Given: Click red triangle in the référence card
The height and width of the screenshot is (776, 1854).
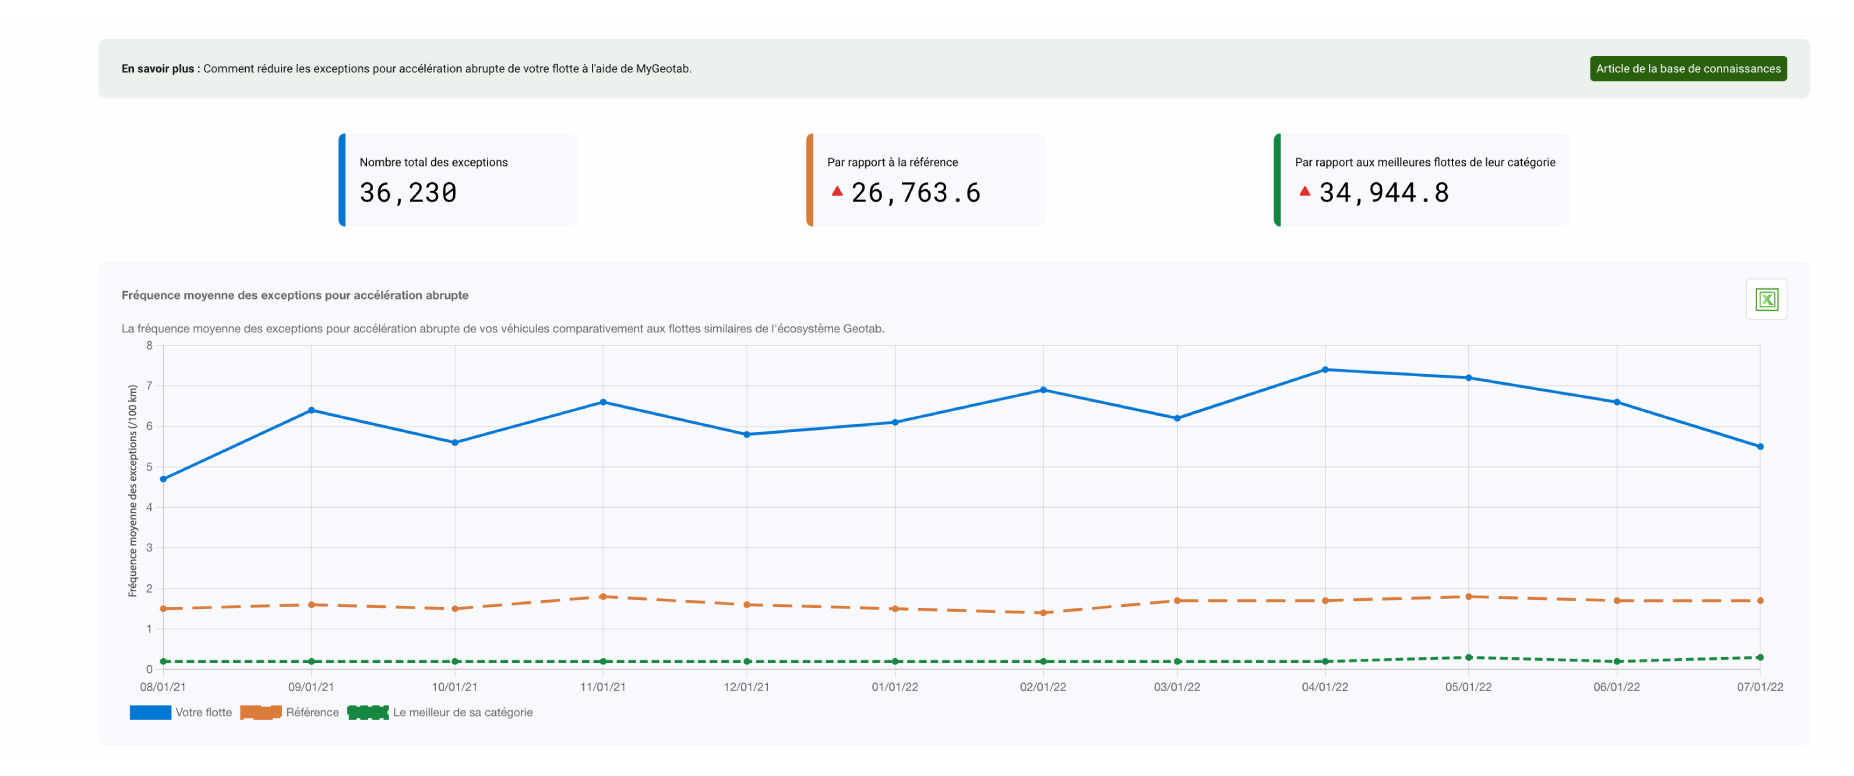Looking at the screenshot, I should 837,191.
